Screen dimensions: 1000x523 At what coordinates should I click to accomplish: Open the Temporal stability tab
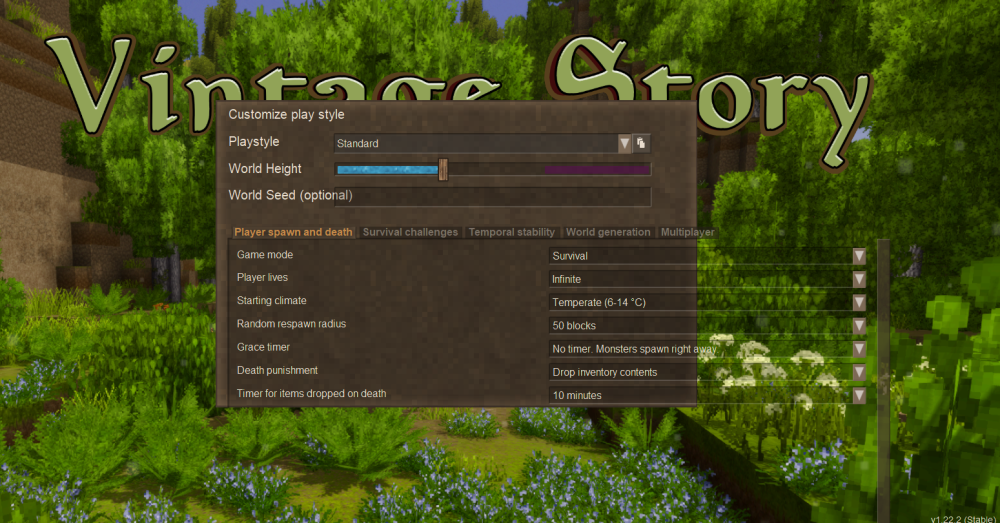click(x=511, y=232)
